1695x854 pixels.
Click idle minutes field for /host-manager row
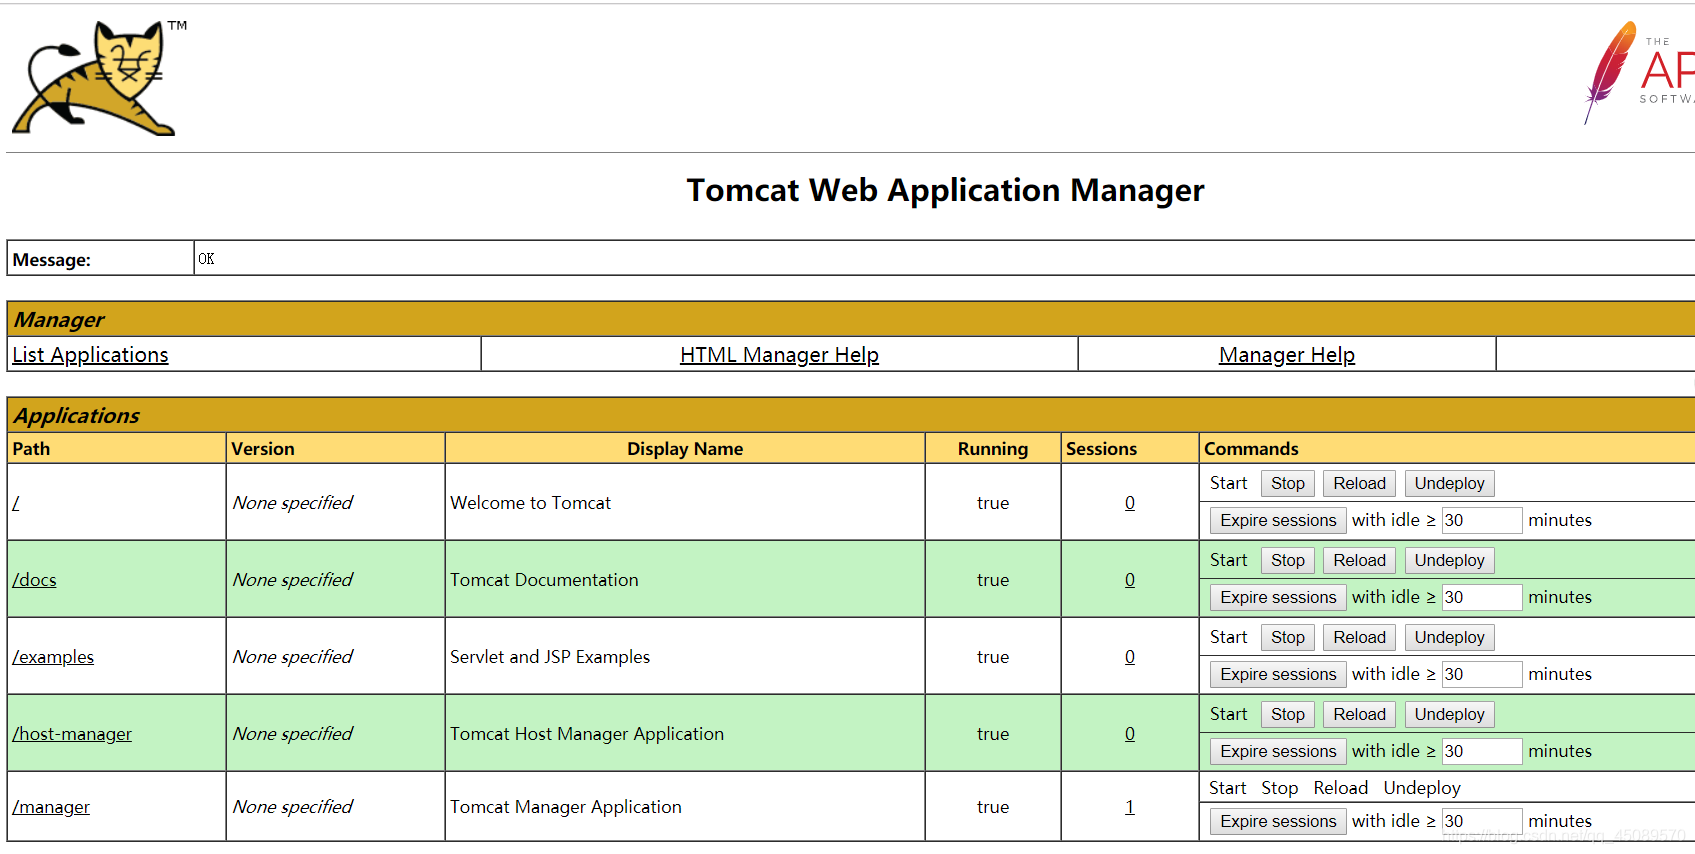(x=1482, y=752)
